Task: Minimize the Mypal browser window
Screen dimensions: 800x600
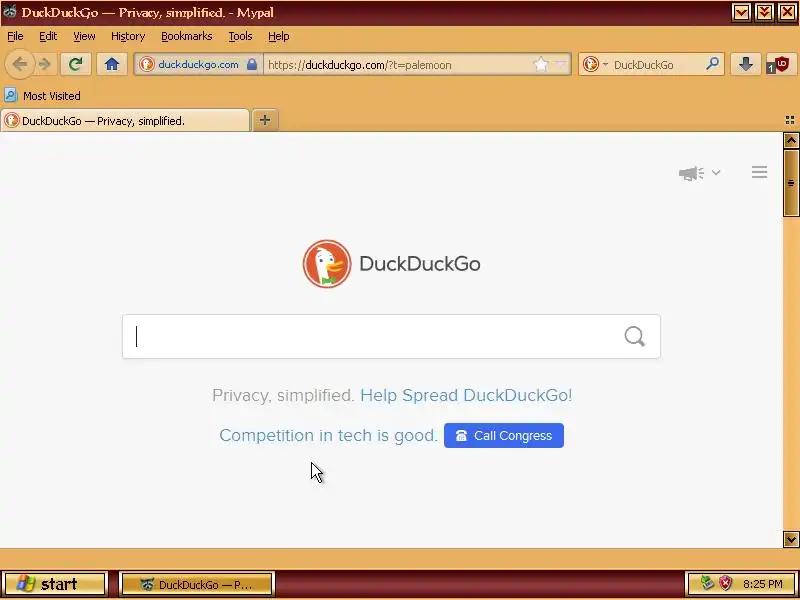Action: click(x=741, y=12)
